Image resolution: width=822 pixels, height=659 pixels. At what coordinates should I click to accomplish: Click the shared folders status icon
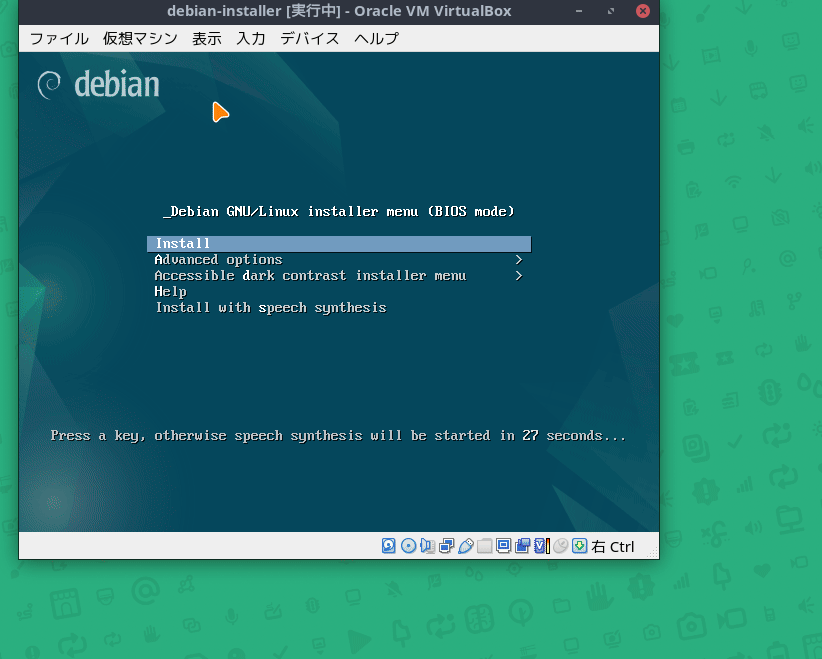(484, 546)
